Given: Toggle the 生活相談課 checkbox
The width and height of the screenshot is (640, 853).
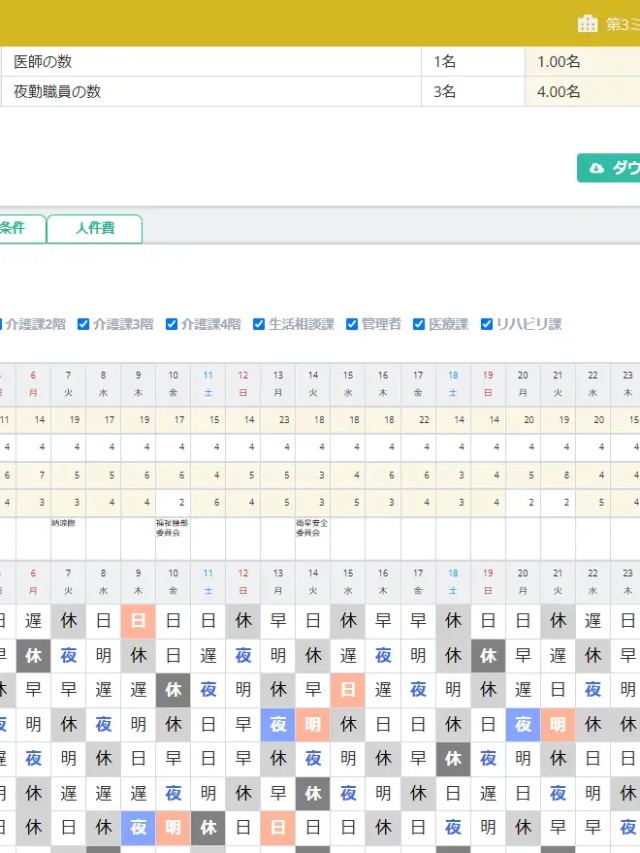Looking at the screenshot, I should click(x=259, y=324).
